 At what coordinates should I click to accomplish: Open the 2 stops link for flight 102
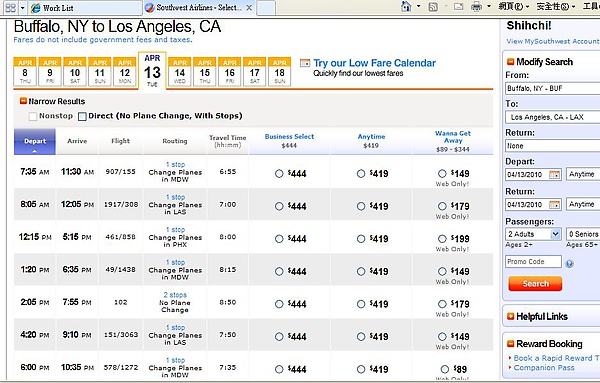175,295
